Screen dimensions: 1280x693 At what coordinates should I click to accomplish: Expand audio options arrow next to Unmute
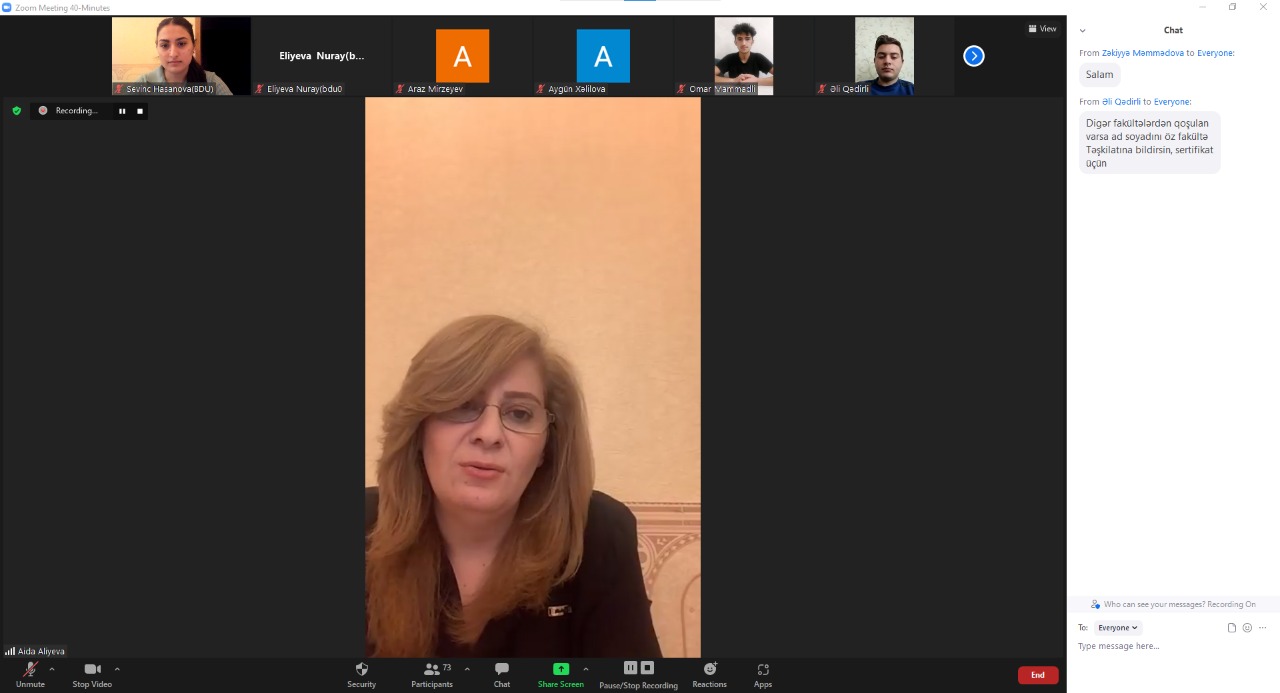pos(52,669)
